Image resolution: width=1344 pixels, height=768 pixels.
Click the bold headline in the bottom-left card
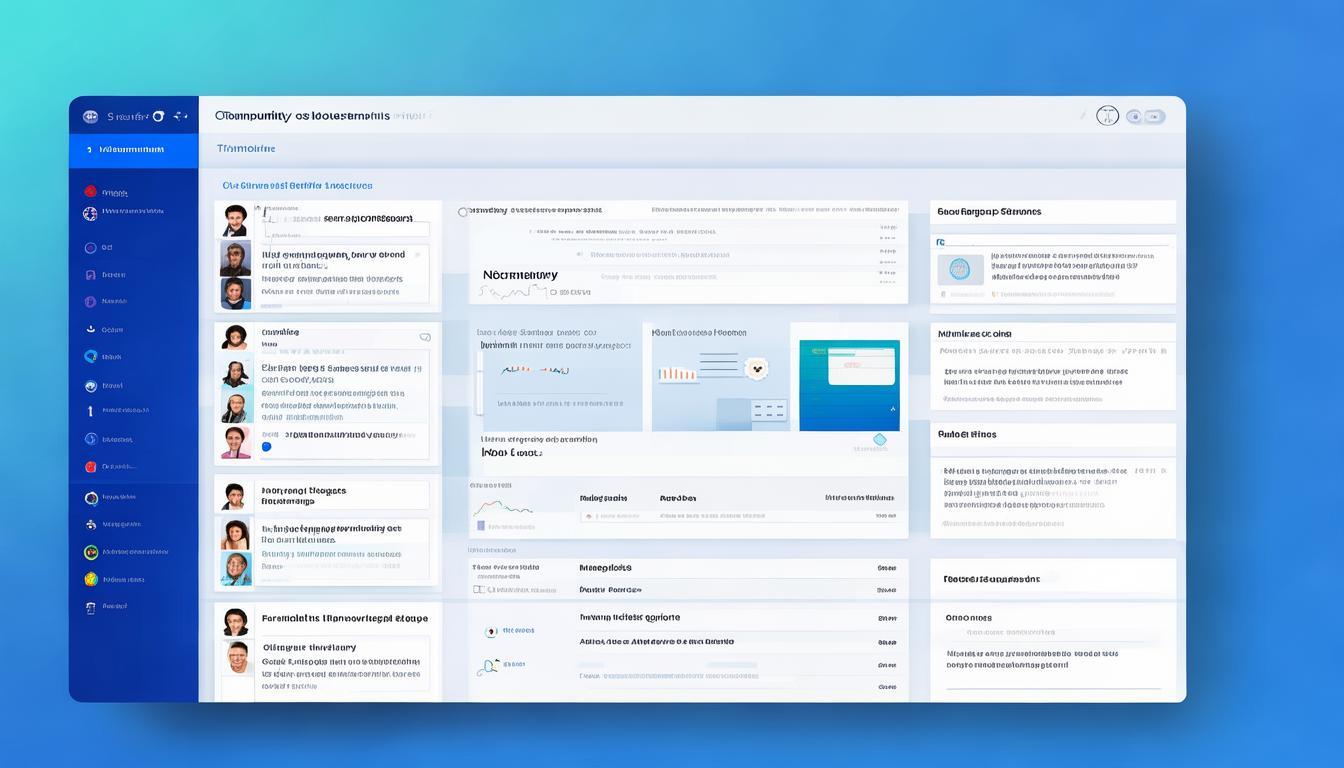click(344, 618)
